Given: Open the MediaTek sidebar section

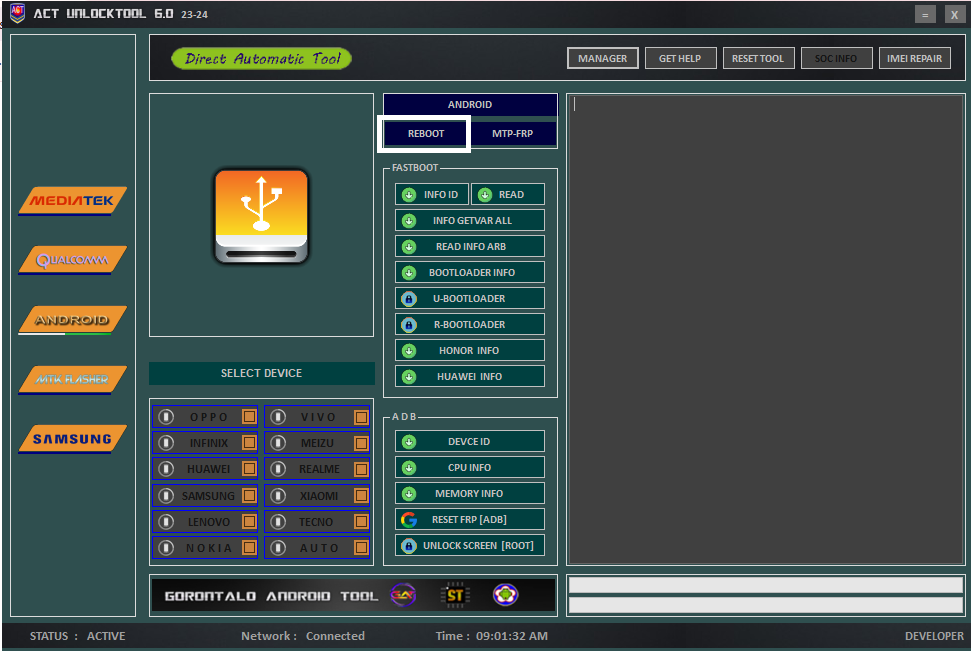Looking at the screenshot, I should pyautogui.click(x=72, y=201).
